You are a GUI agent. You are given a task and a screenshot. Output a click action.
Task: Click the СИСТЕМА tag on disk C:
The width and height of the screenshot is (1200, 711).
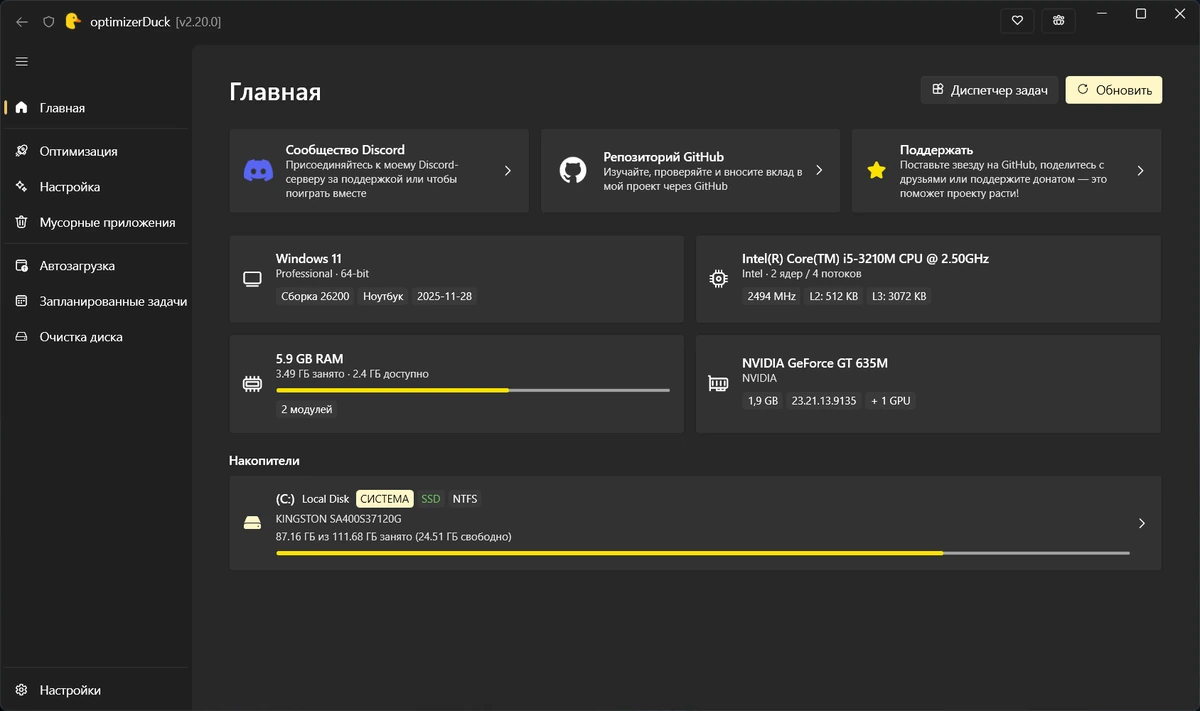[x=385, y=498]
